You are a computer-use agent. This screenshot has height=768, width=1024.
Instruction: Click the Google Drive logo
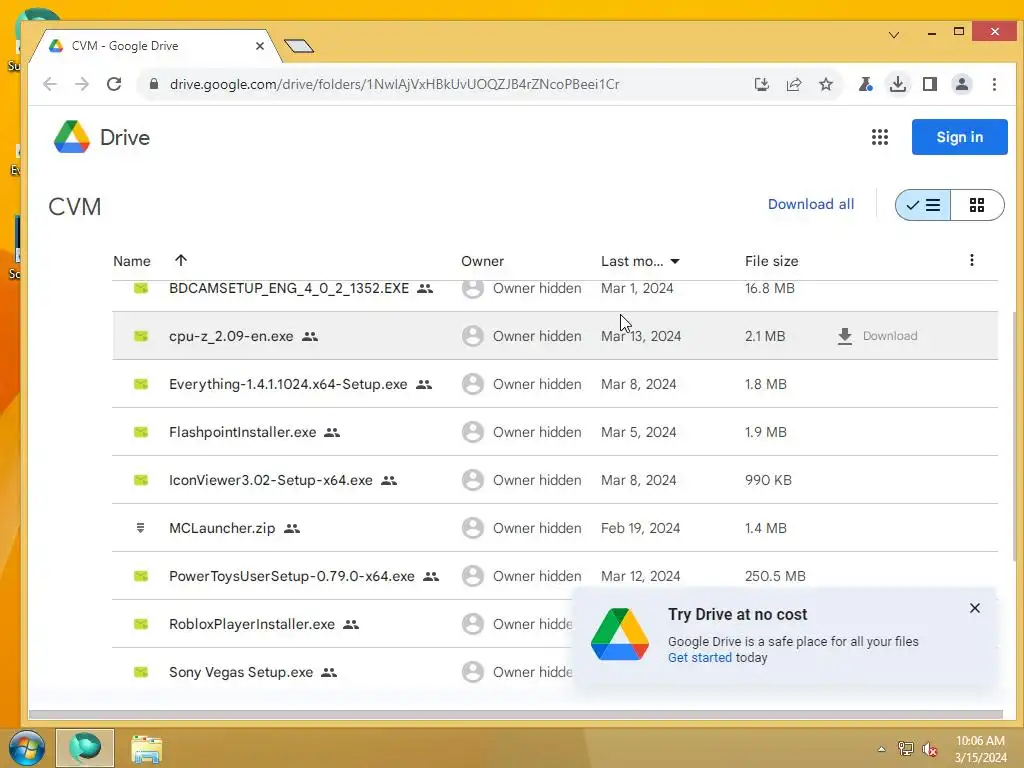tap(102, 137)
